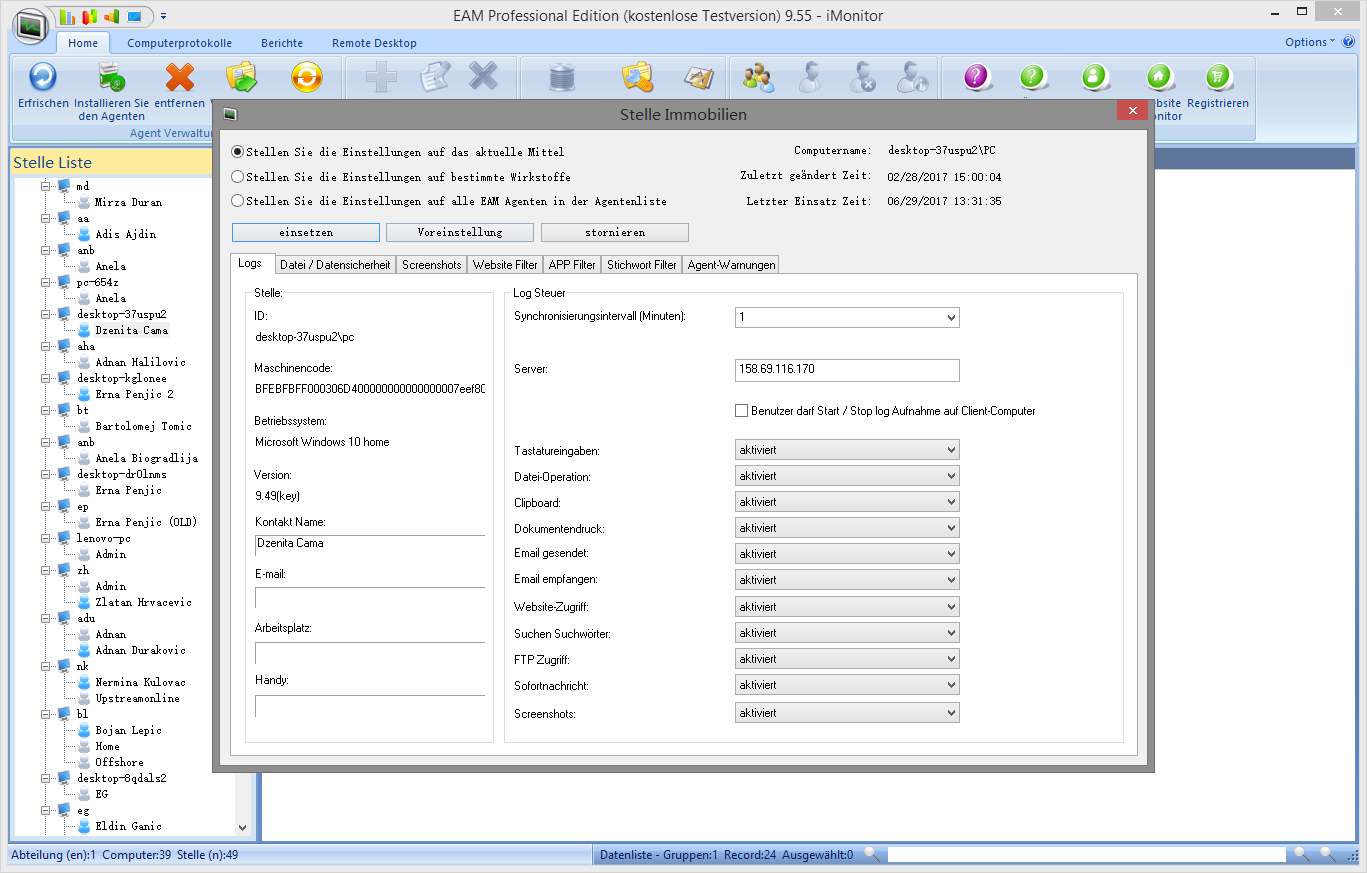Click the Erfrischen refresh icon
This screenshot has height=873, width=1367.
coord(42,77)
